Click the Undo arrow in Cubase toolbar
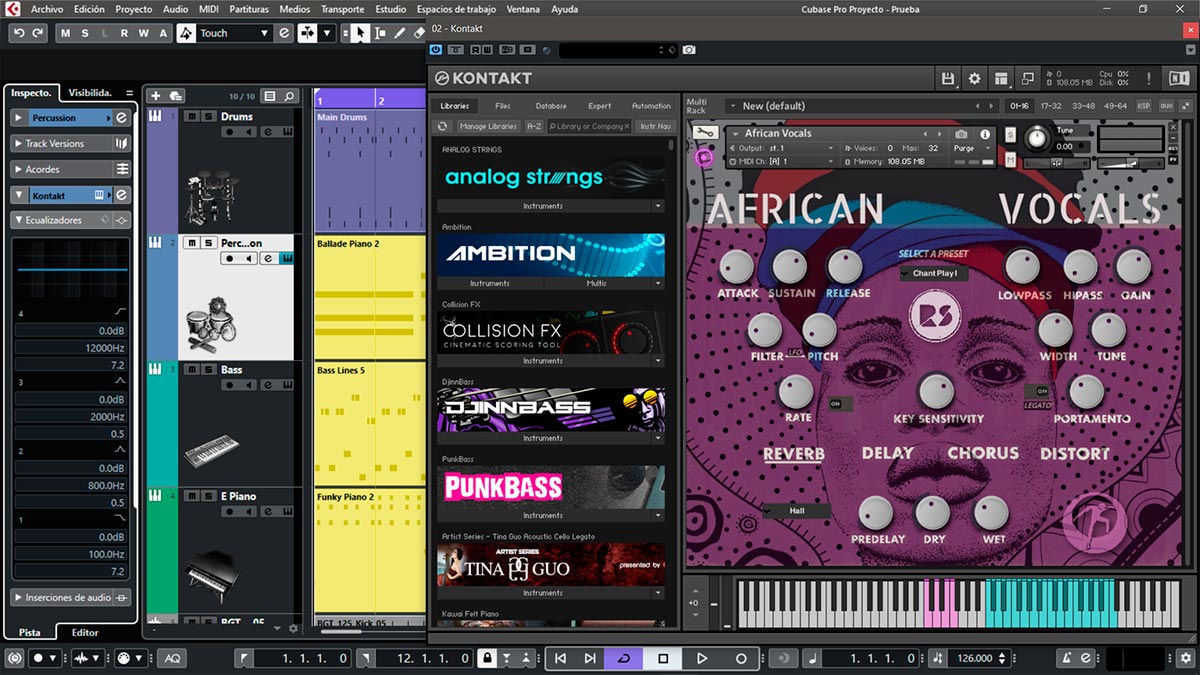Viewport: 1200px width, 675px height. pyautogui.click(x=19, y=33)
